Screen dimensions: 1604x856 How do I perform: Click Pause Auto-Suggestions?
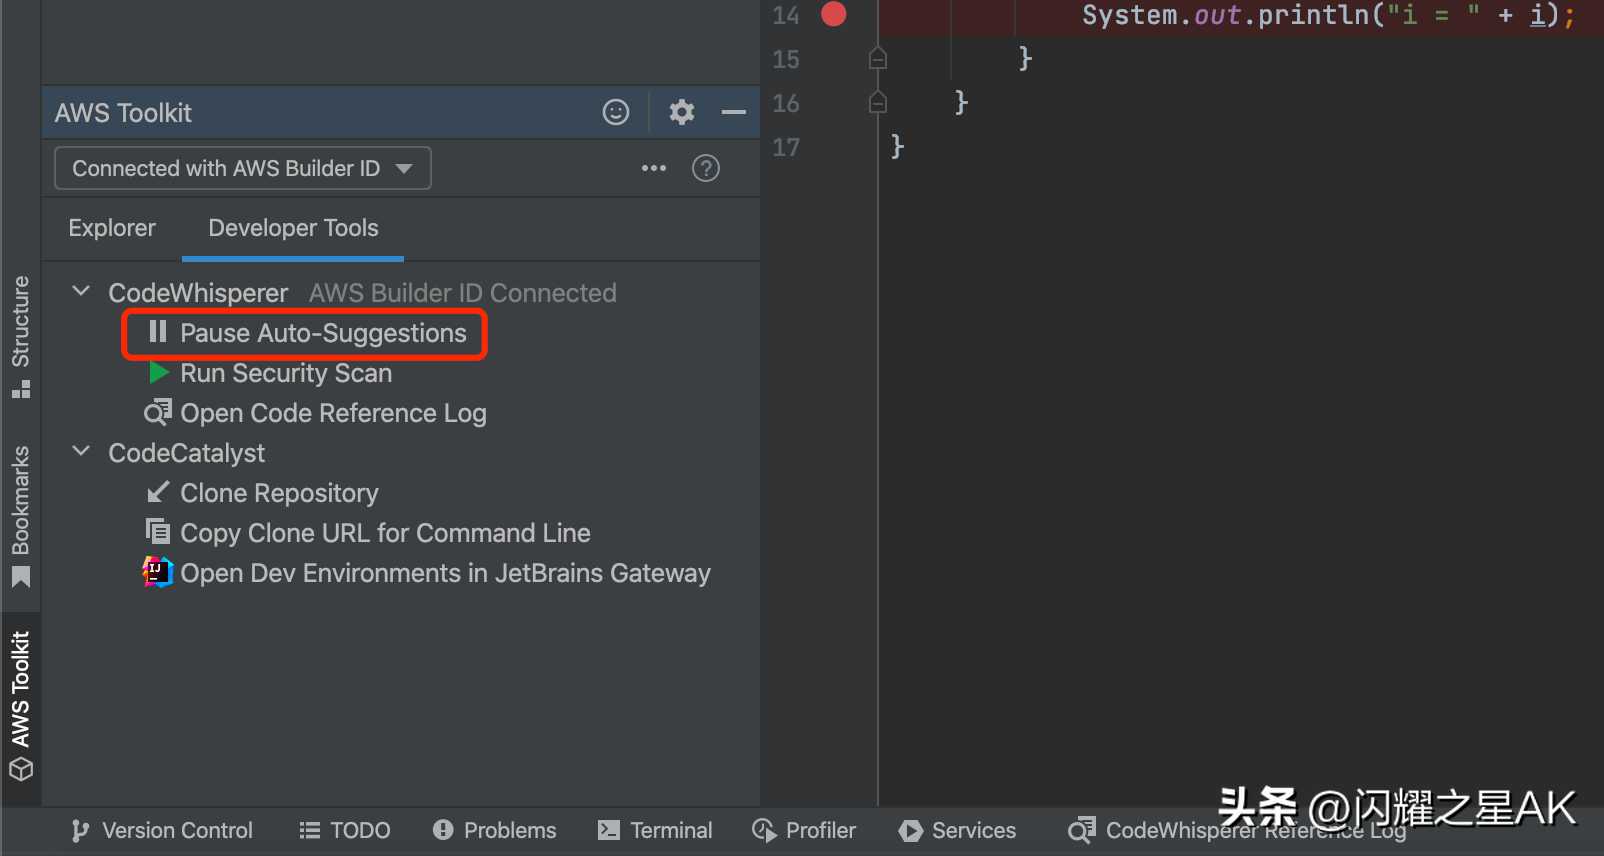(323, 333)
